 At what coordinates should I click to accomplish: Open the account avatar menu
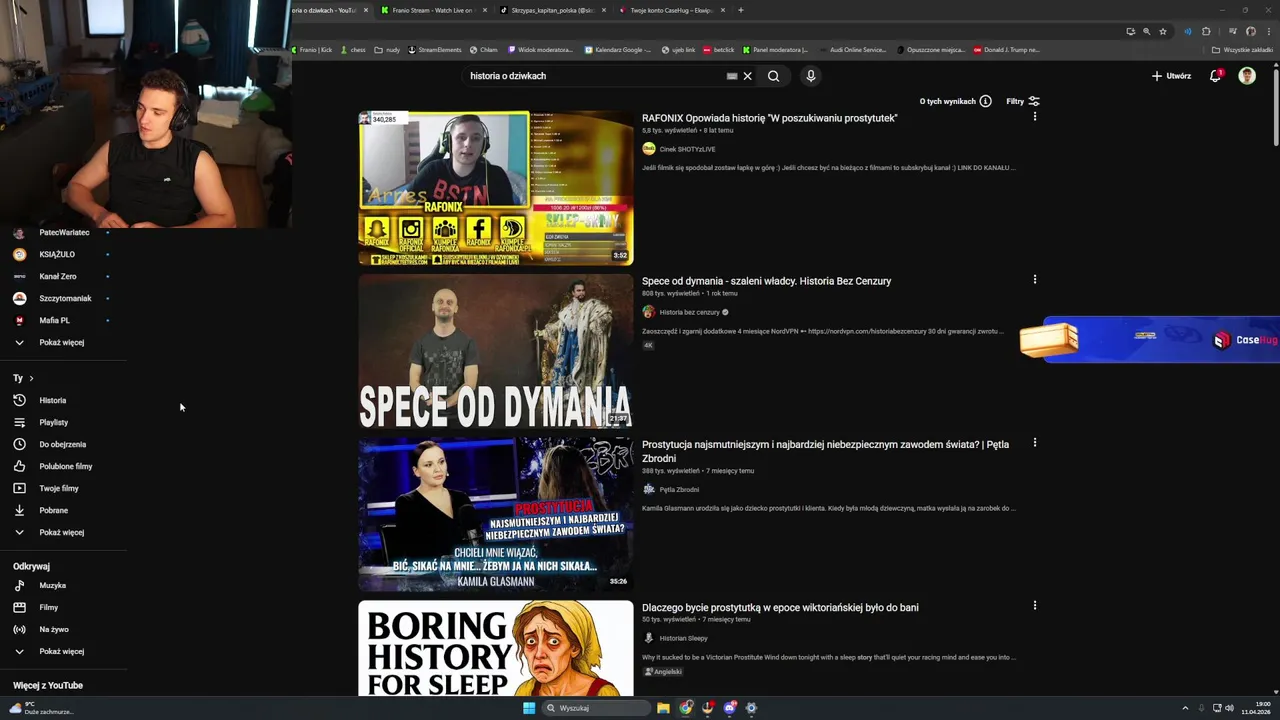(x=1247, y=76)
